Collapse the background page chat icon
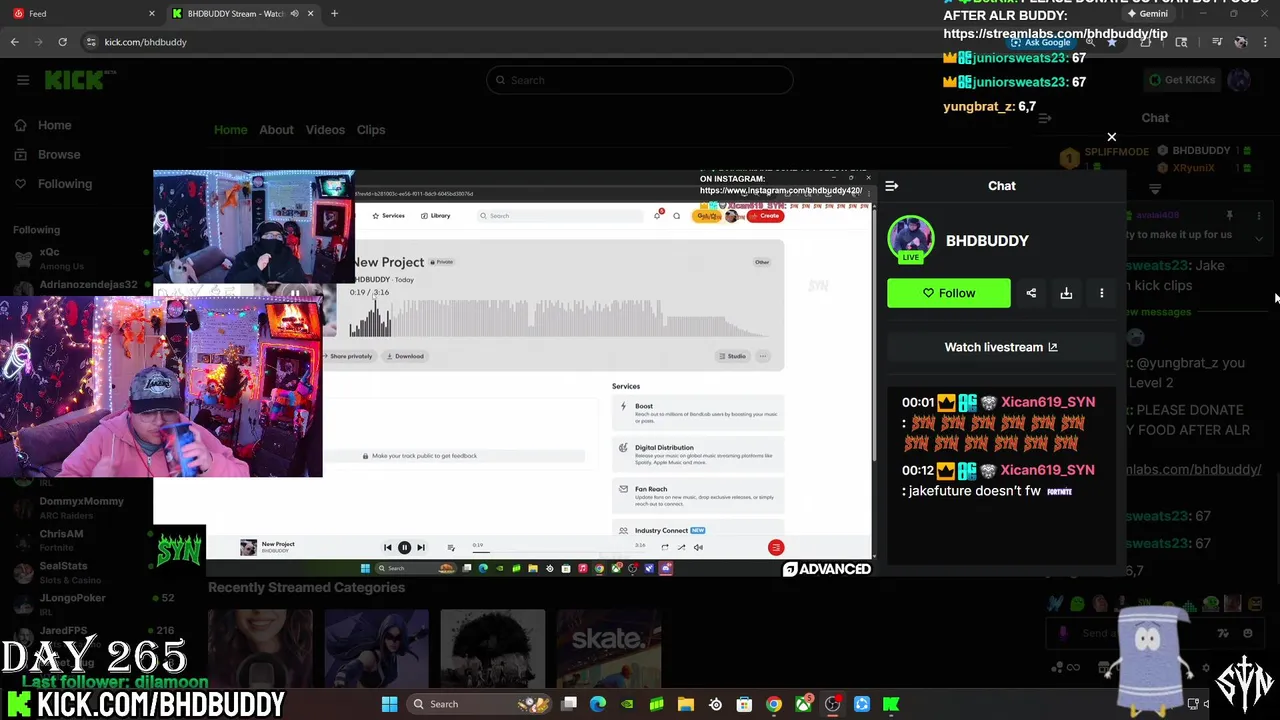This screenshot has width=1280, height=720. coord(1044,118)
